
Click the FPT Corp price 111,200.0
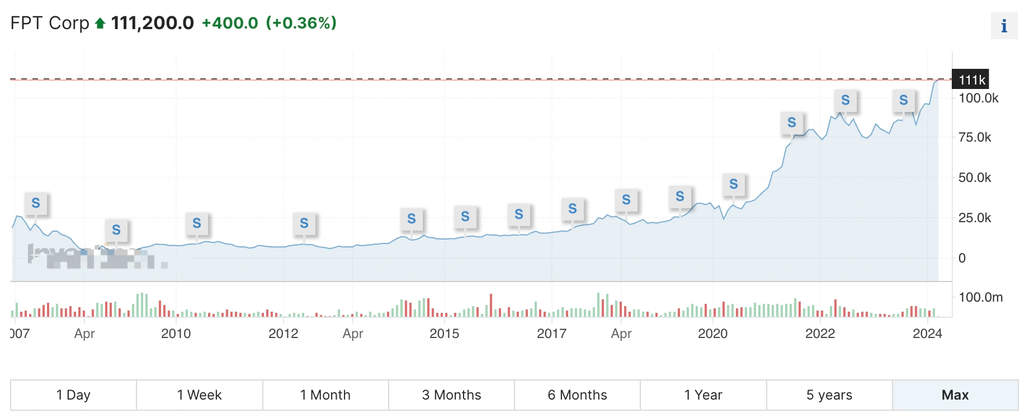pos(152,23)
